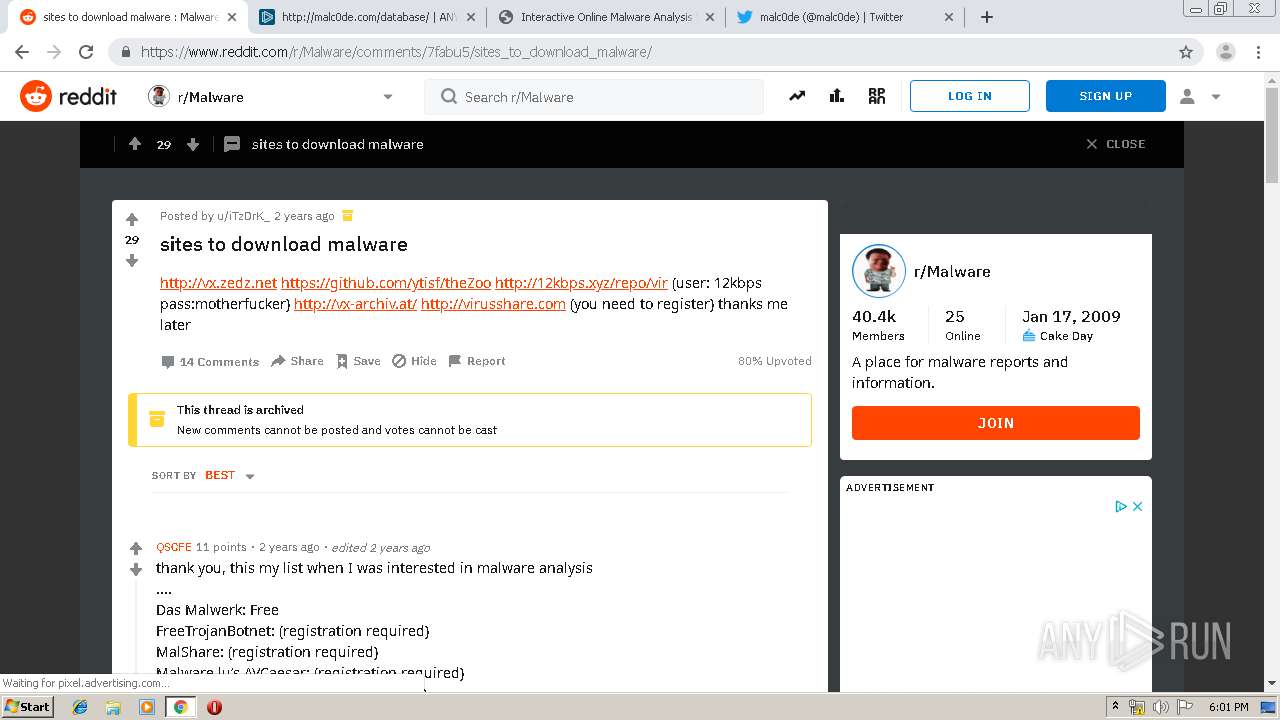The width and height of the screenshot is (1280, 720).
Task: Report the post
Action: pyautogui.click(x=477, y=361)
